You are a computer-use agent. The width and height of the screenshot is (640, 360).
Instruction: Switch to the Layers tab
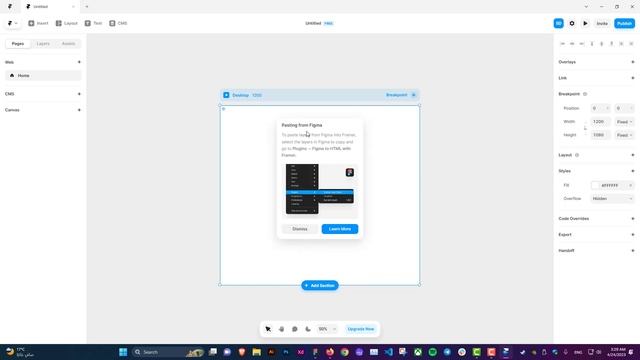coord(43,44)
